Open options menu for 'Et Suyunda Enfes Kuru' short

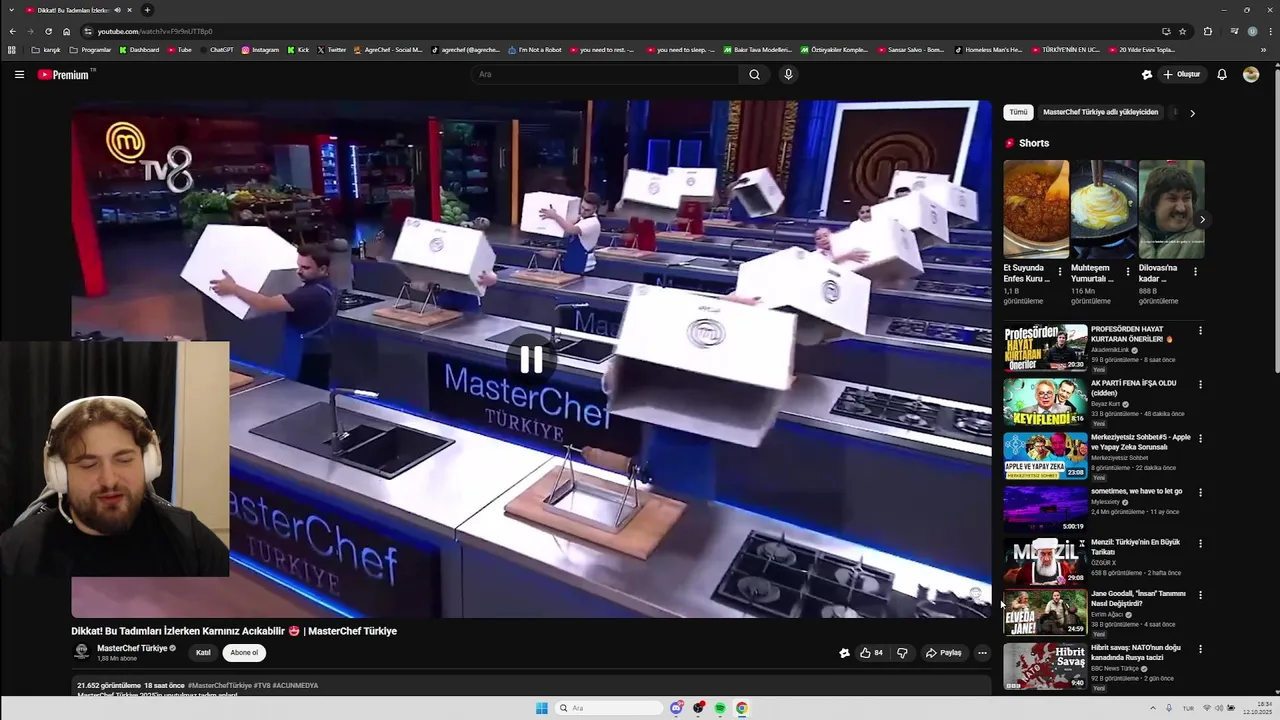pyautogui.click(x=1060, y=271)
